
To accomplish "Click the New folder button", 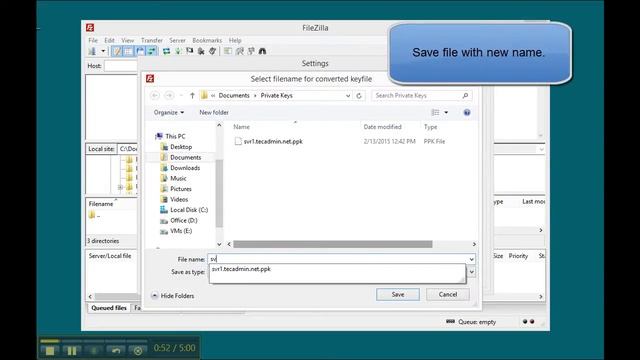I will [x=214, y=112].
